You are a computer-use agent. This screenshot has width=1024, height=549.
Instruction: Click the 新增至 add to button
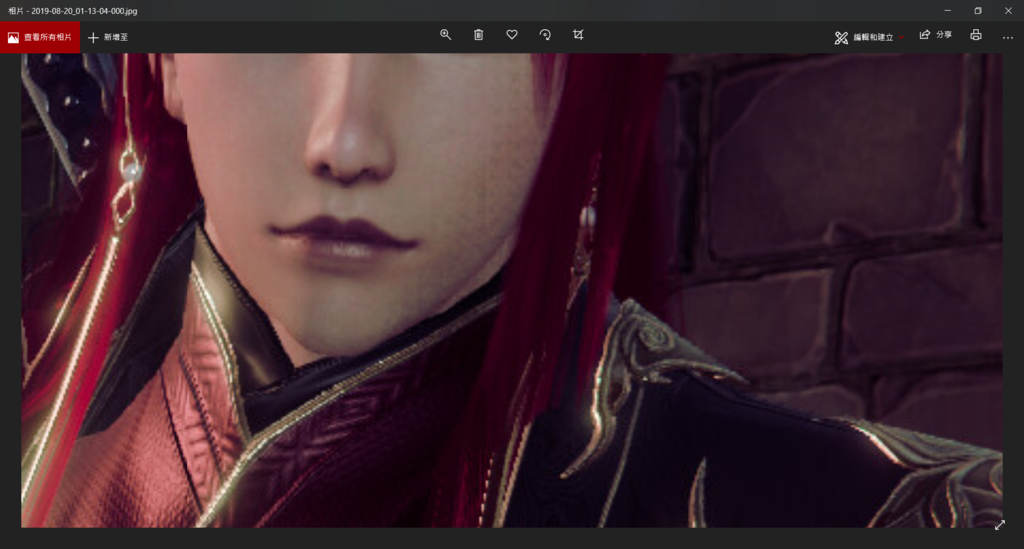pos(108,37)
